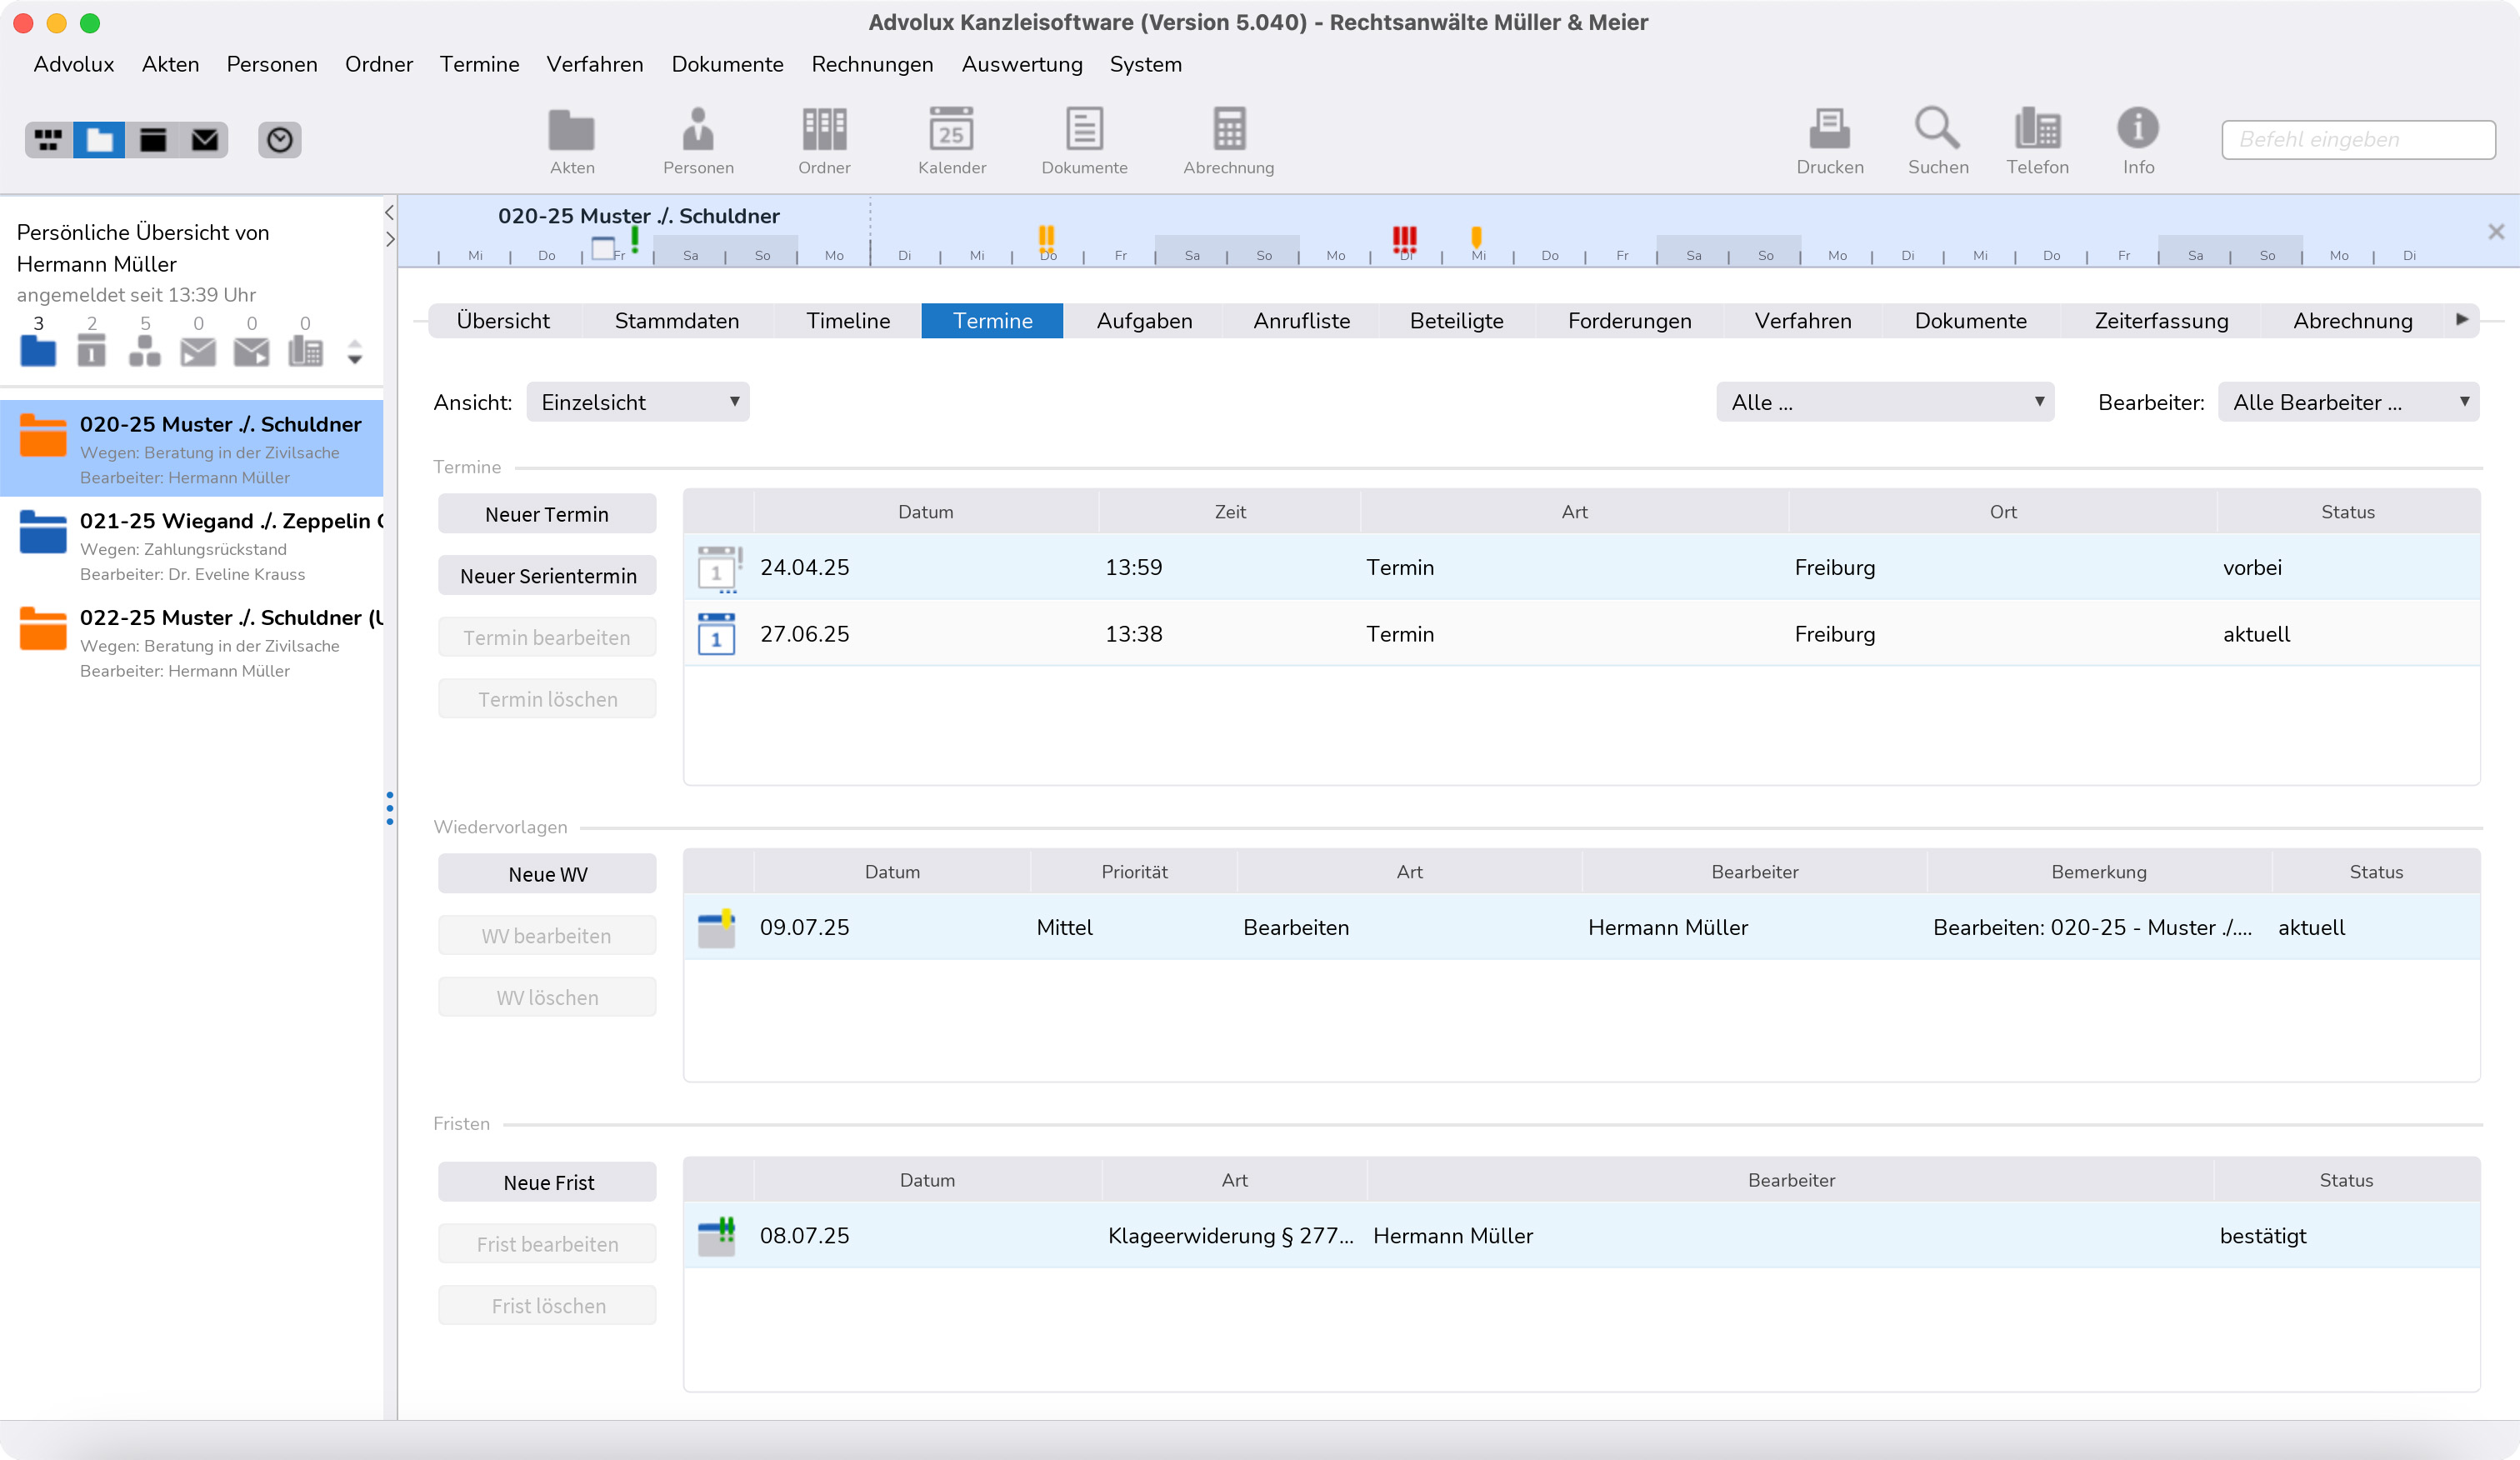Open the Auswertung menu
This screenshot has height=1460, width=2520.
coord(1022,64)
